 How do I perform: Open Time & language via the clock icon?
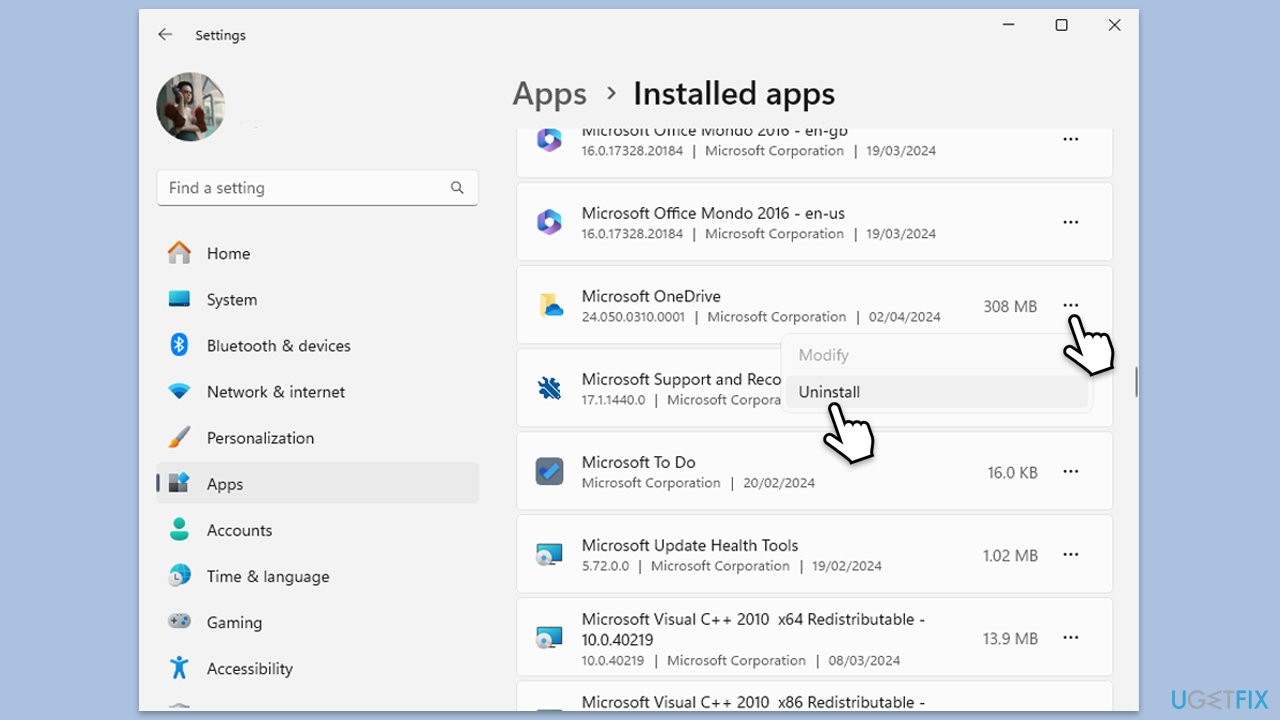[178, 576]
